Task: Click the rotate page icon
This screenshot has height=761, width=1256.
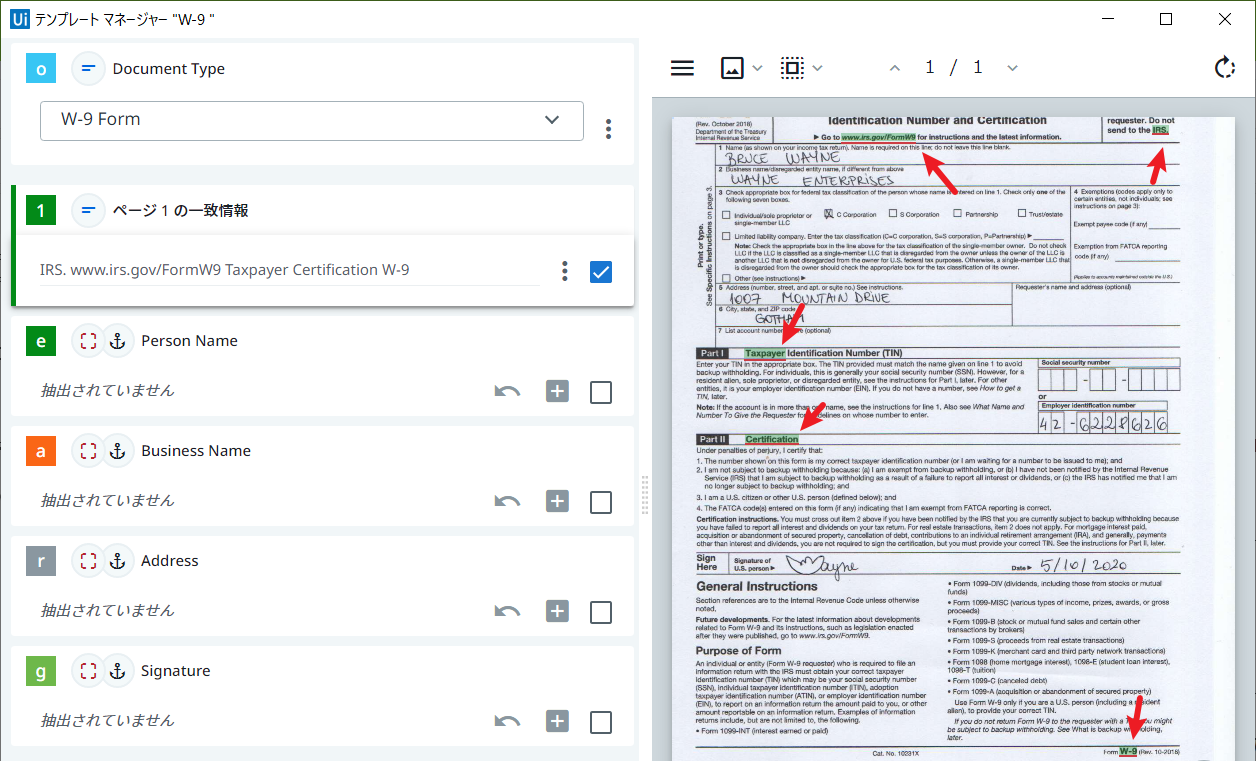Action: tap(1224, 67)
